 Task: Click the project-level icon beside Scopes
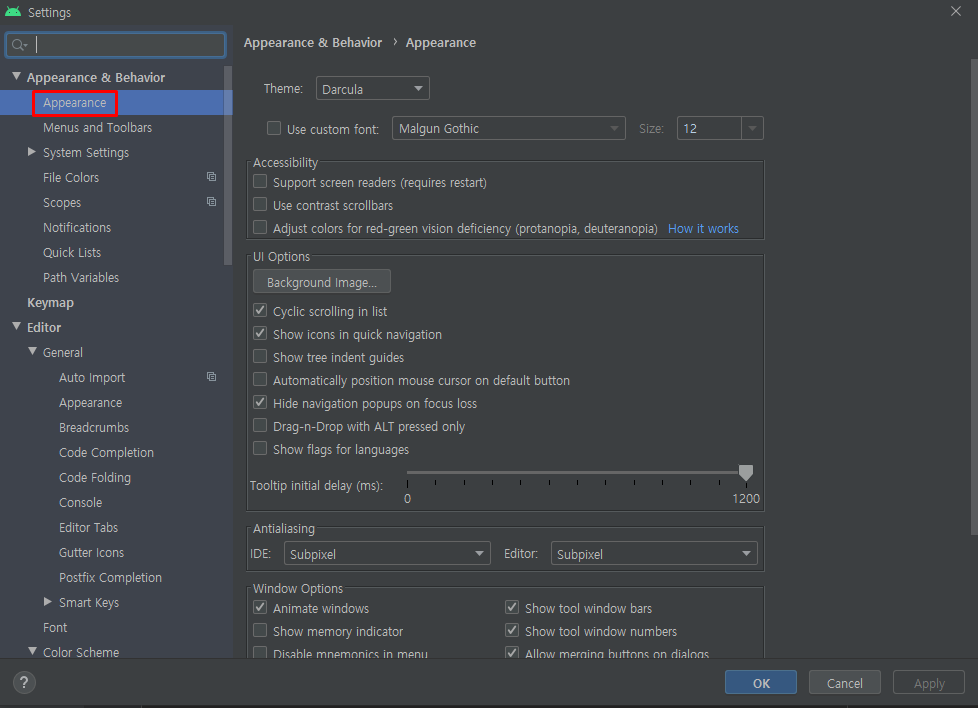211,202
